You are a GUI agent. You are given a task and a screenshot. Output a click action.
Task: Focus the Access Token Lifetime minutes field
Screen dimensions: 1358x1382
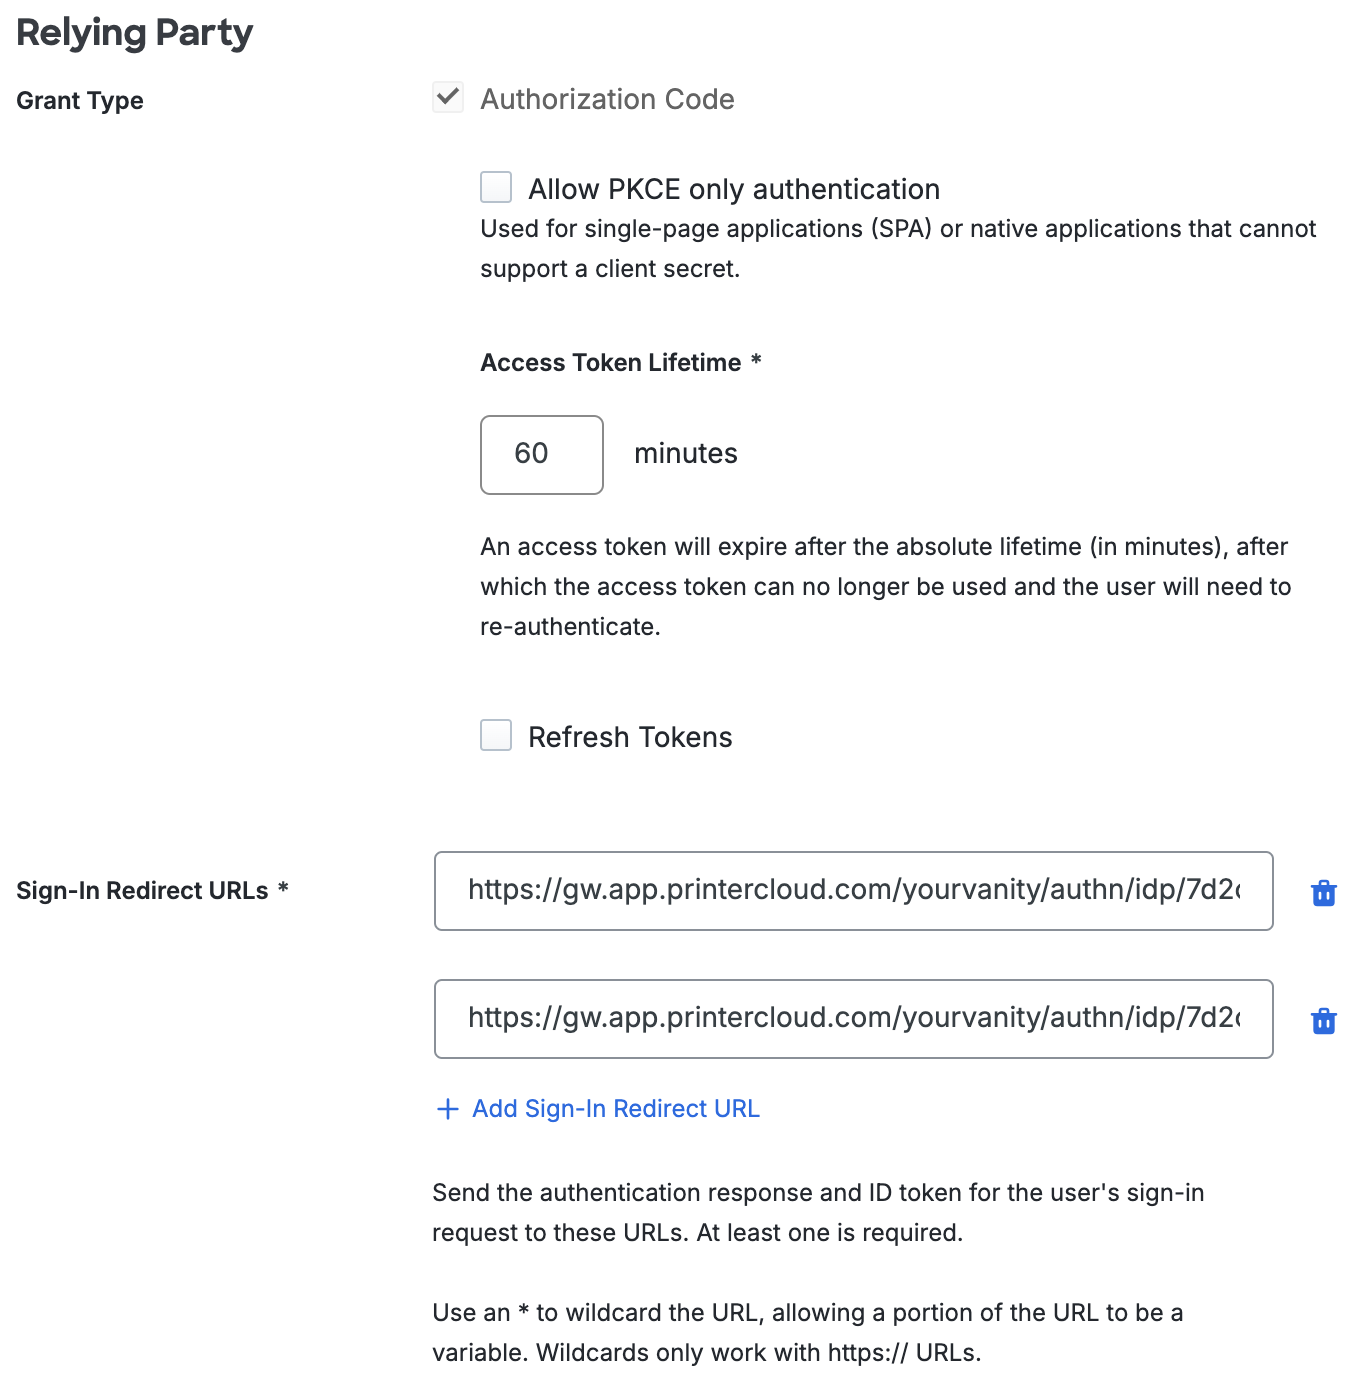pos(541,455)
